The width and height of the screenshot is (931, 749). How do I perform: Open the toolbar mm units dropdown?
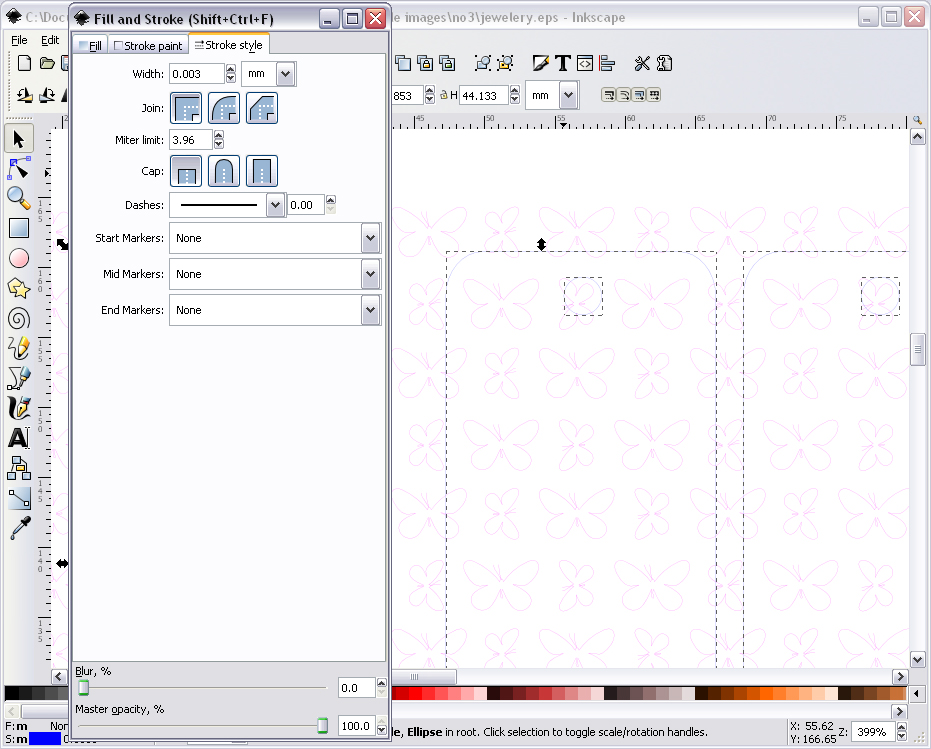568,95
